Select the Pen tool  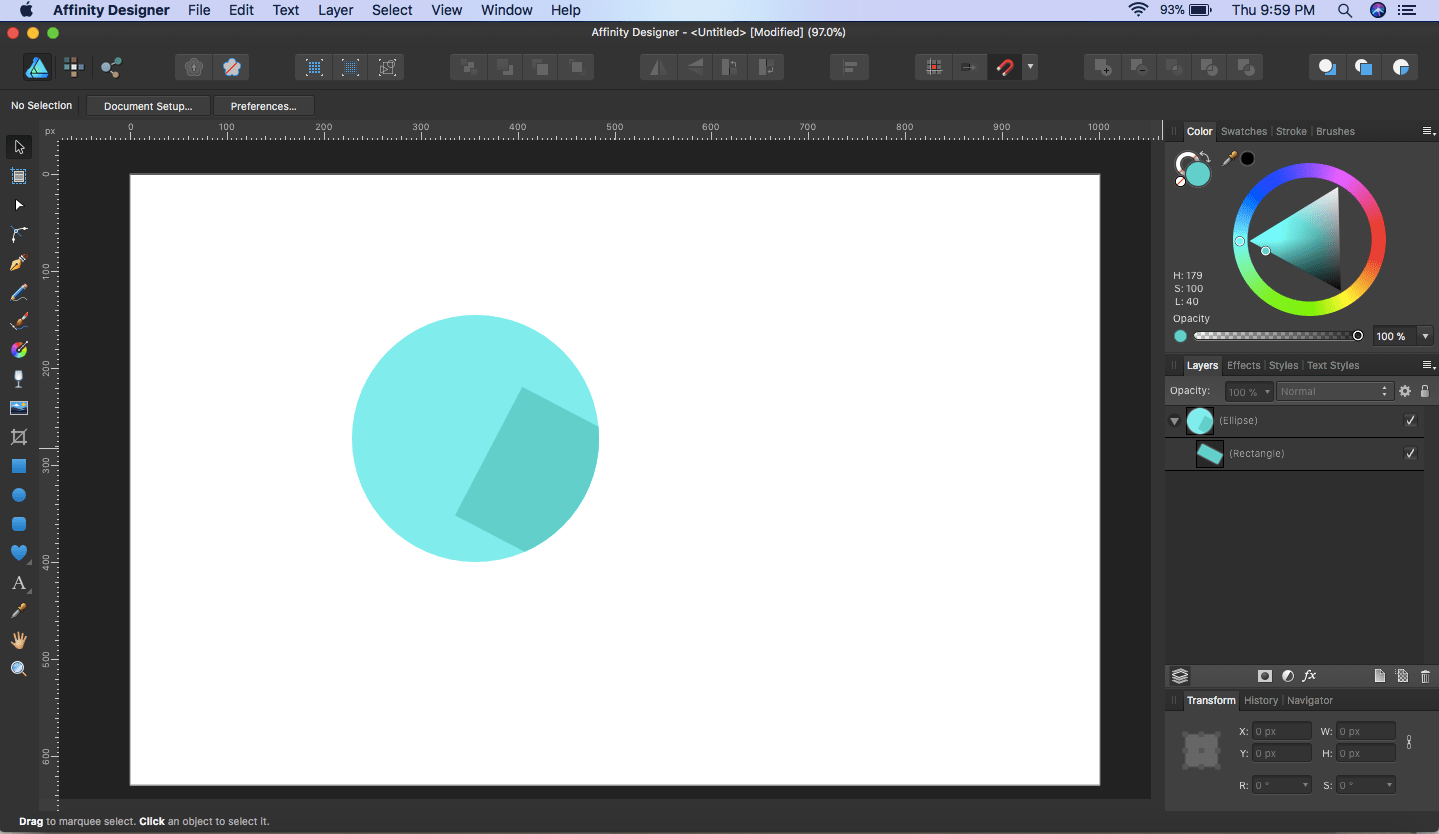pos(18,263)
